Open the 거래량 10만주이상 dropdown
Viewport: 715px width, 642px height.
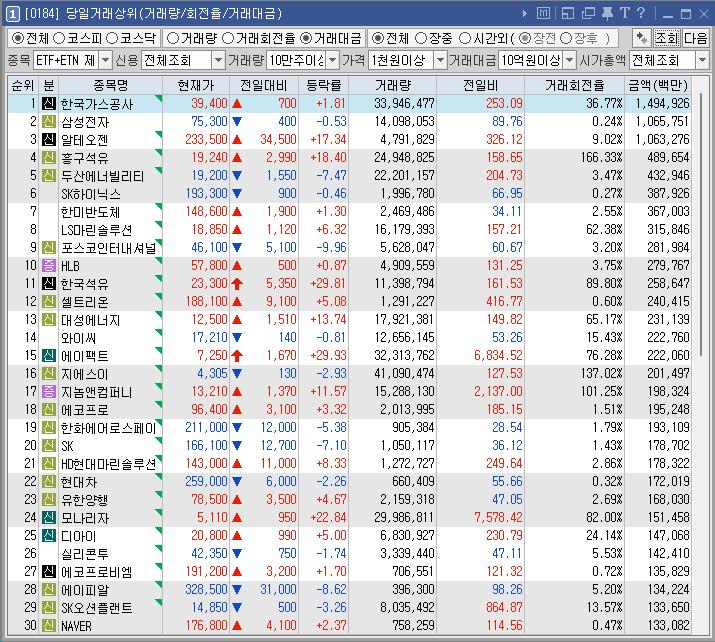pyautogui.click(x=332, y=60)
